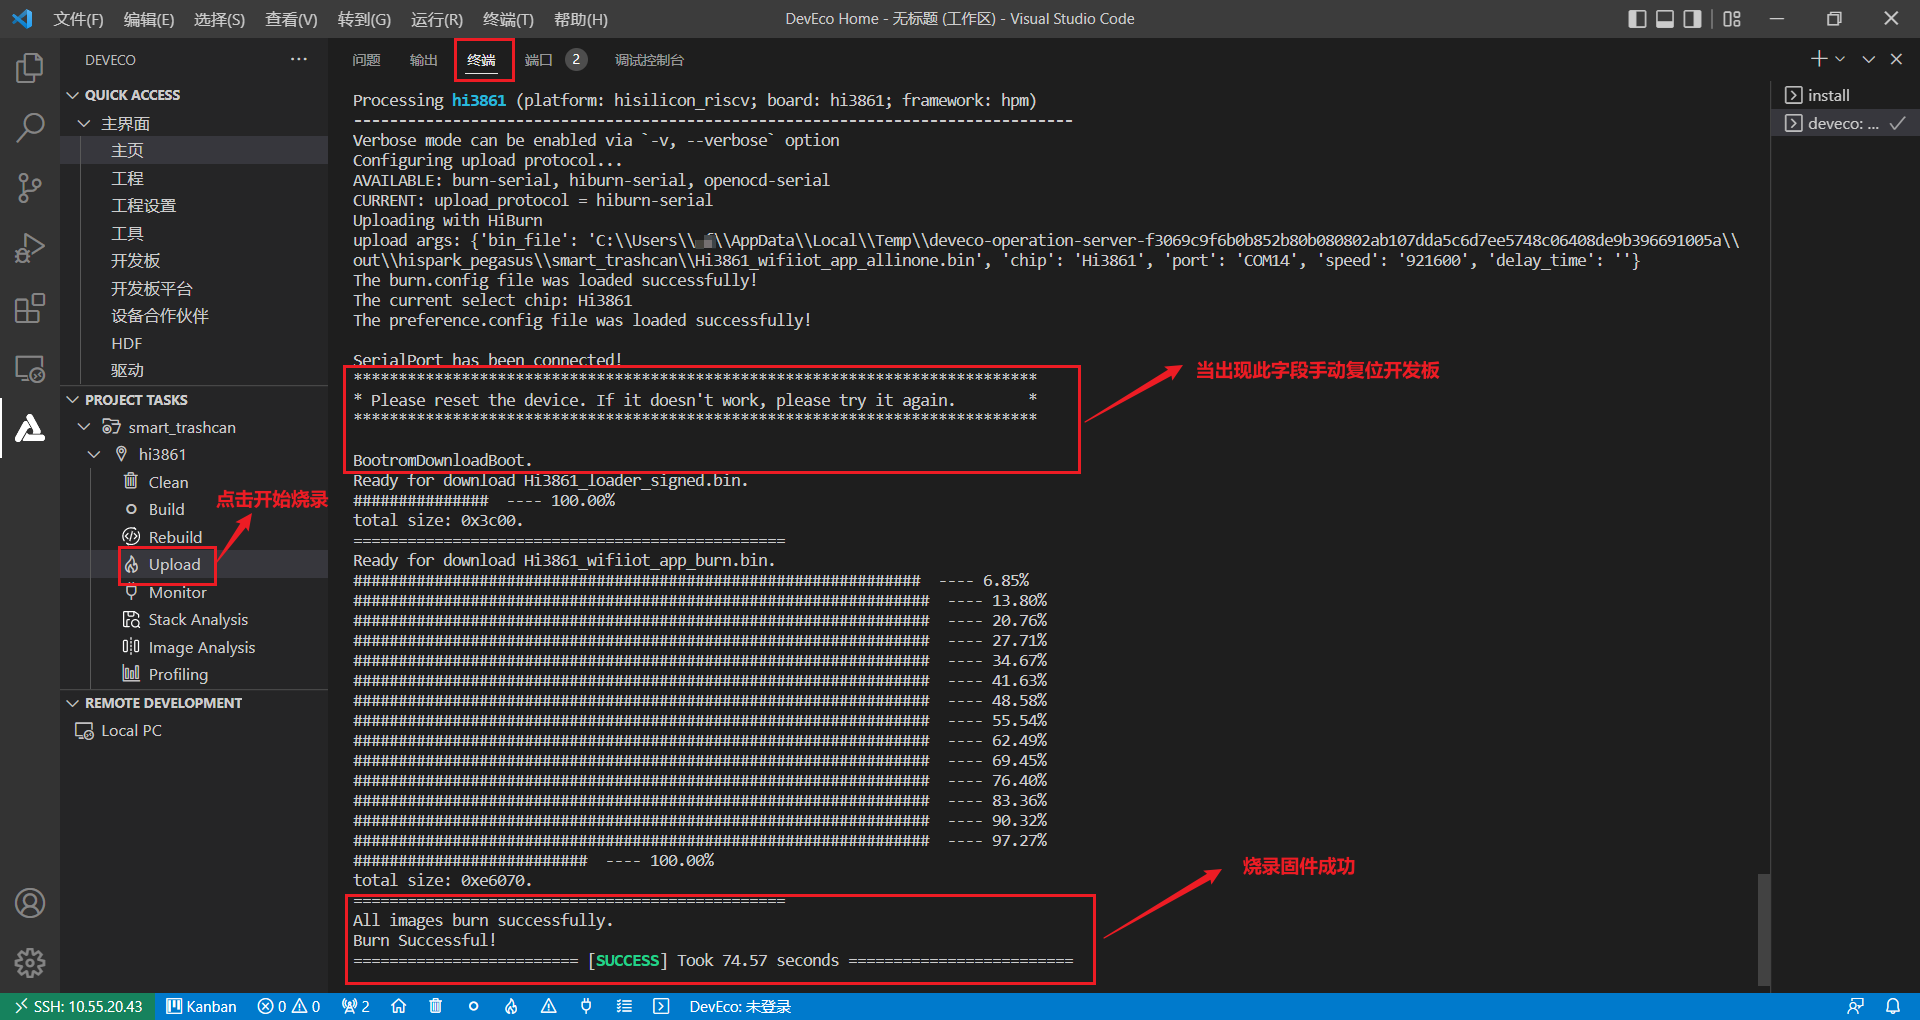Collapse the hi3861 tree node

point(94,454)
